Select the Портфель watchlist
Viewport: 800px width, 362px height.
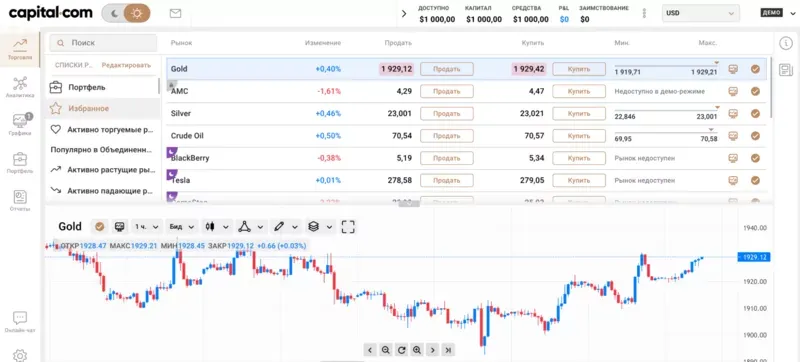click(103, 87)
